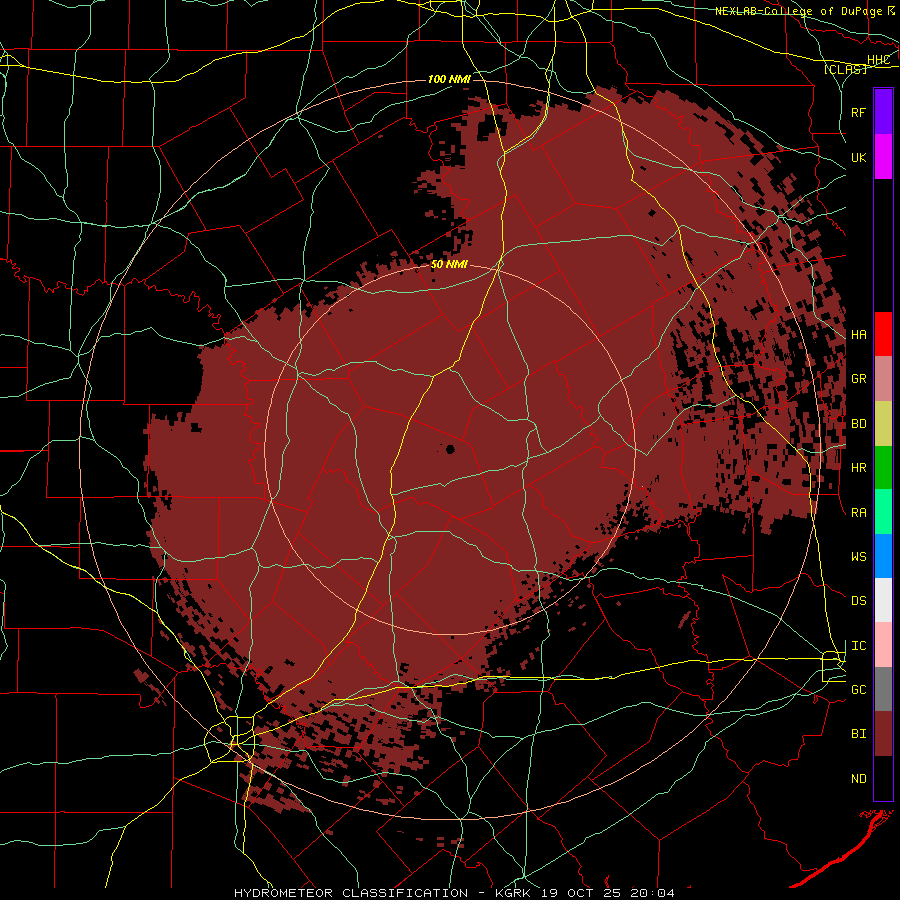Click the GR legend label
900x900 pixels.
pos(858,379)
